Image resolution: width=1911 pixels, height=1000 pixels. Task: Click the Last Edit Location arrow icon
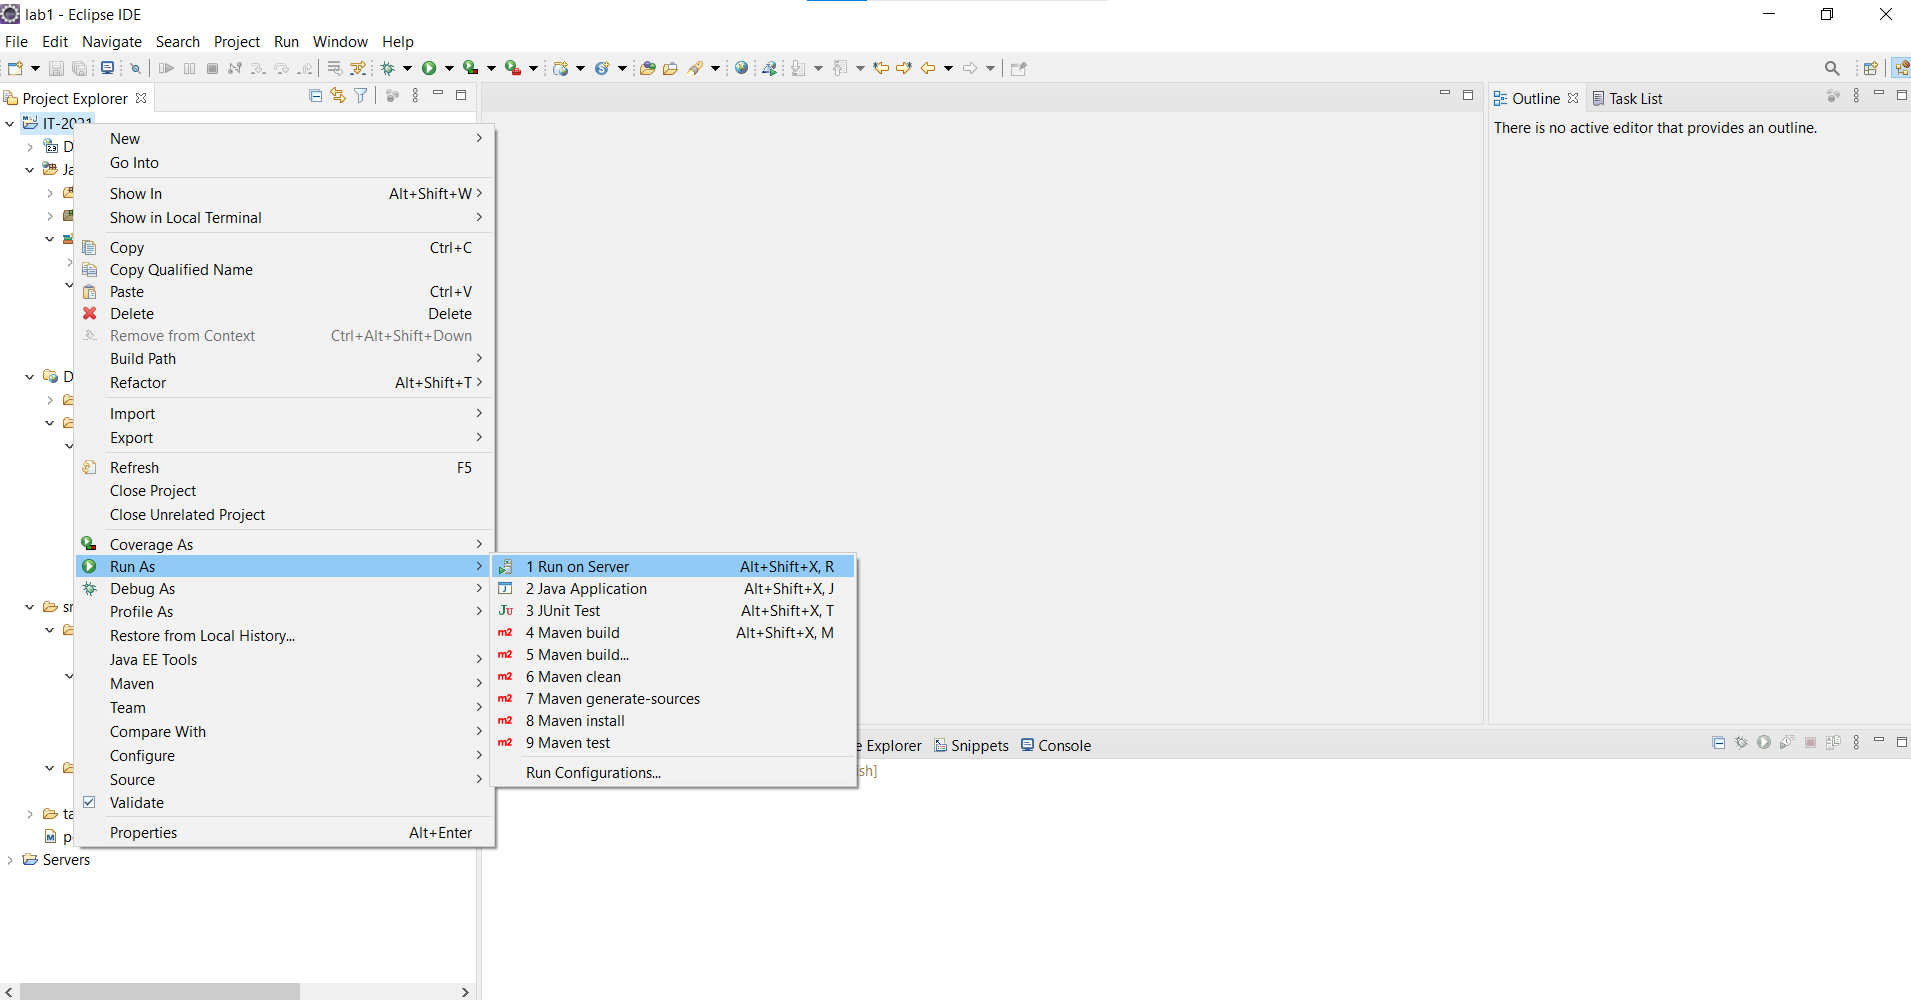click(881, 68)
